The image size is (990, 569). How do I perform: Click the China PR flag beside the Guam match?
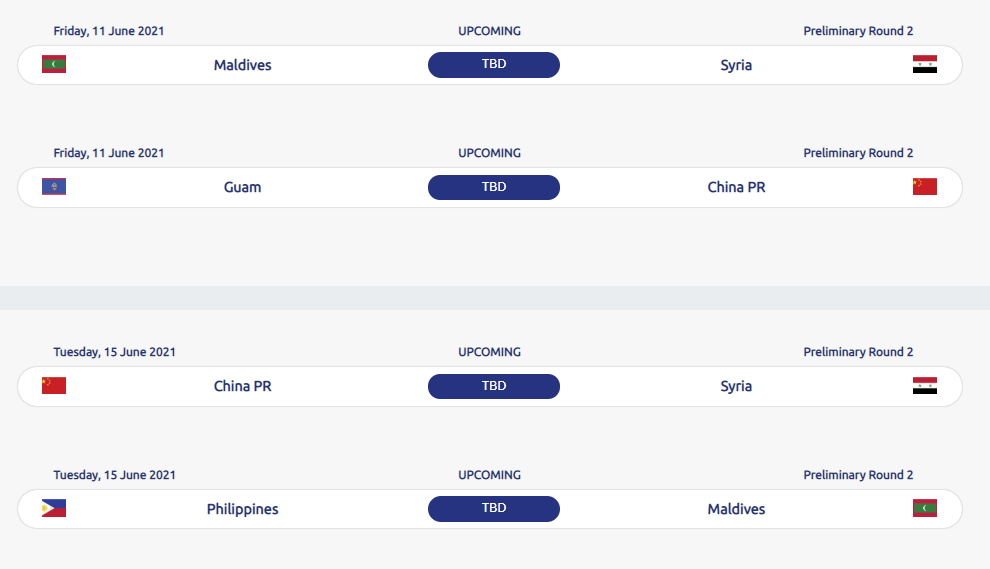tap(924, 186)
